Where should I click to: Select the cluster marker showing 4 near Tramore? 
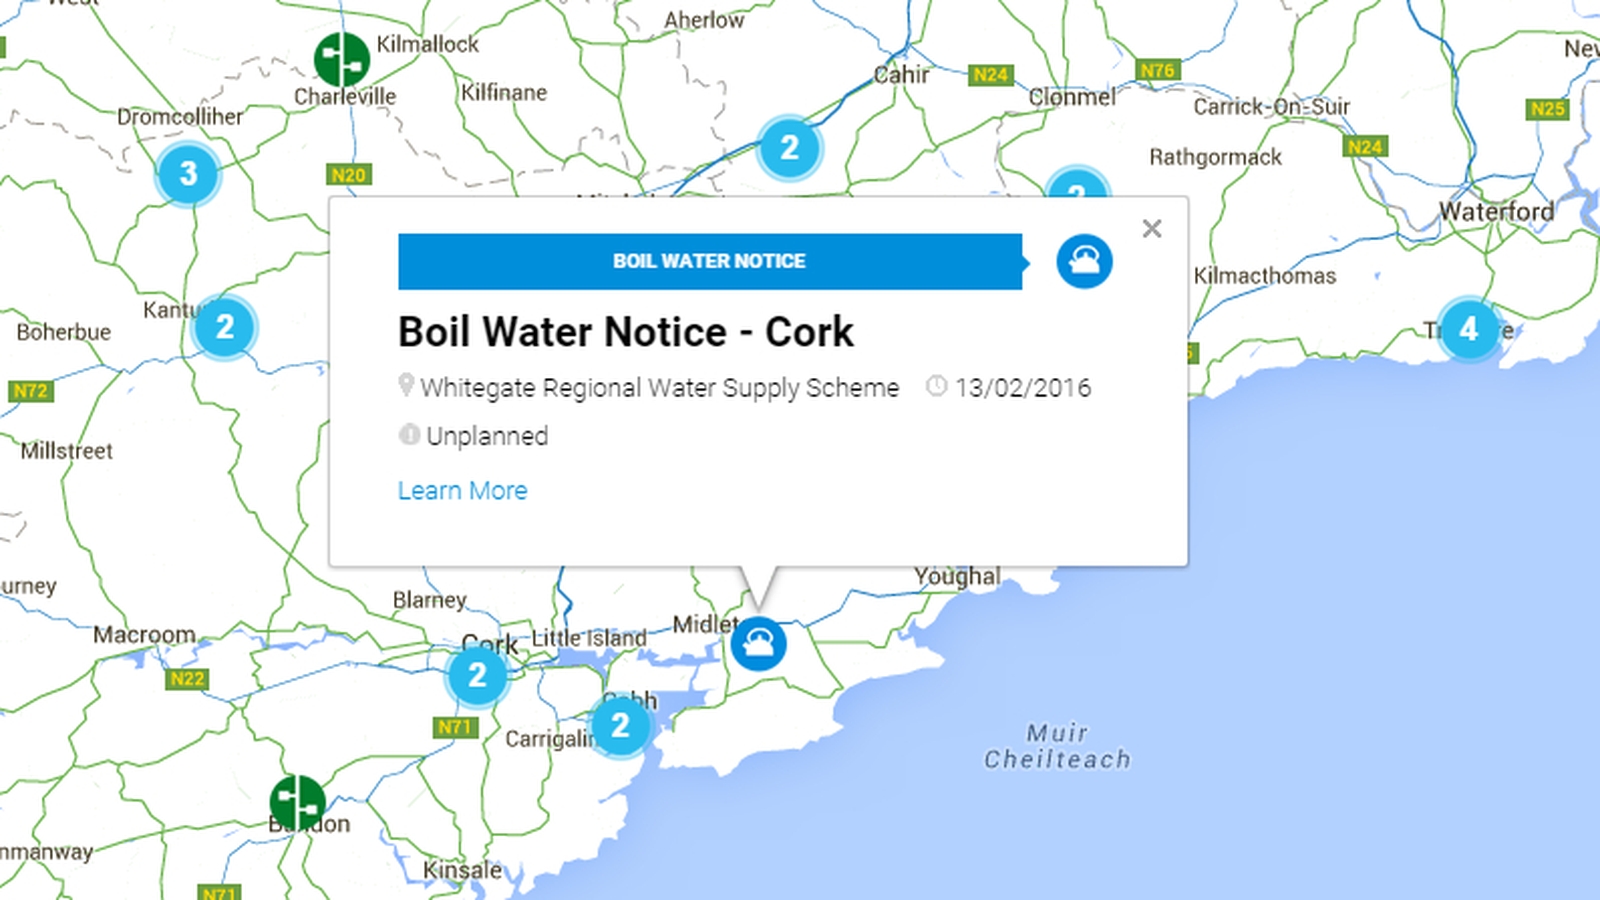1469,328
